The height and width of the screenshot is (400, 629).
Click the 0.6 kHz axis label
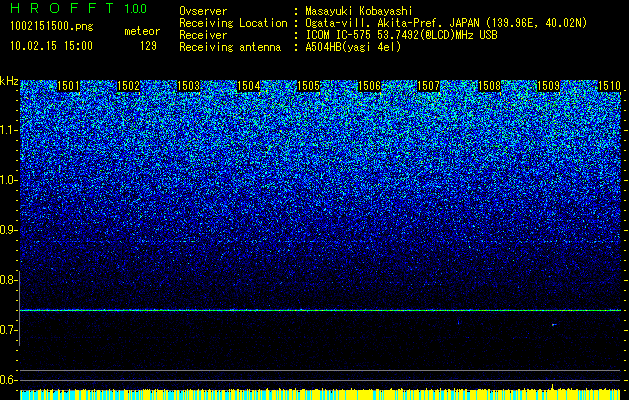[7, 380]
